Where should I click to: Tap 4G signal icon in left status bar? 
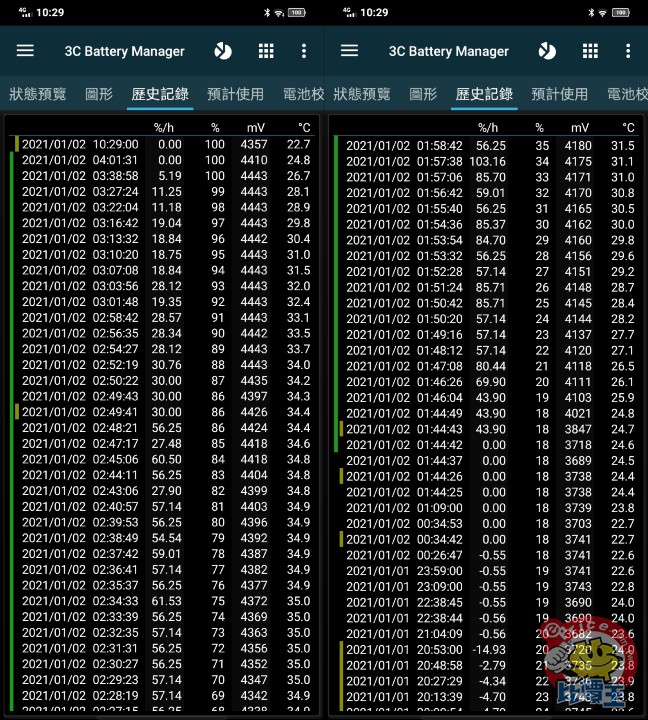pyautogui.click(x=25, y=12)
